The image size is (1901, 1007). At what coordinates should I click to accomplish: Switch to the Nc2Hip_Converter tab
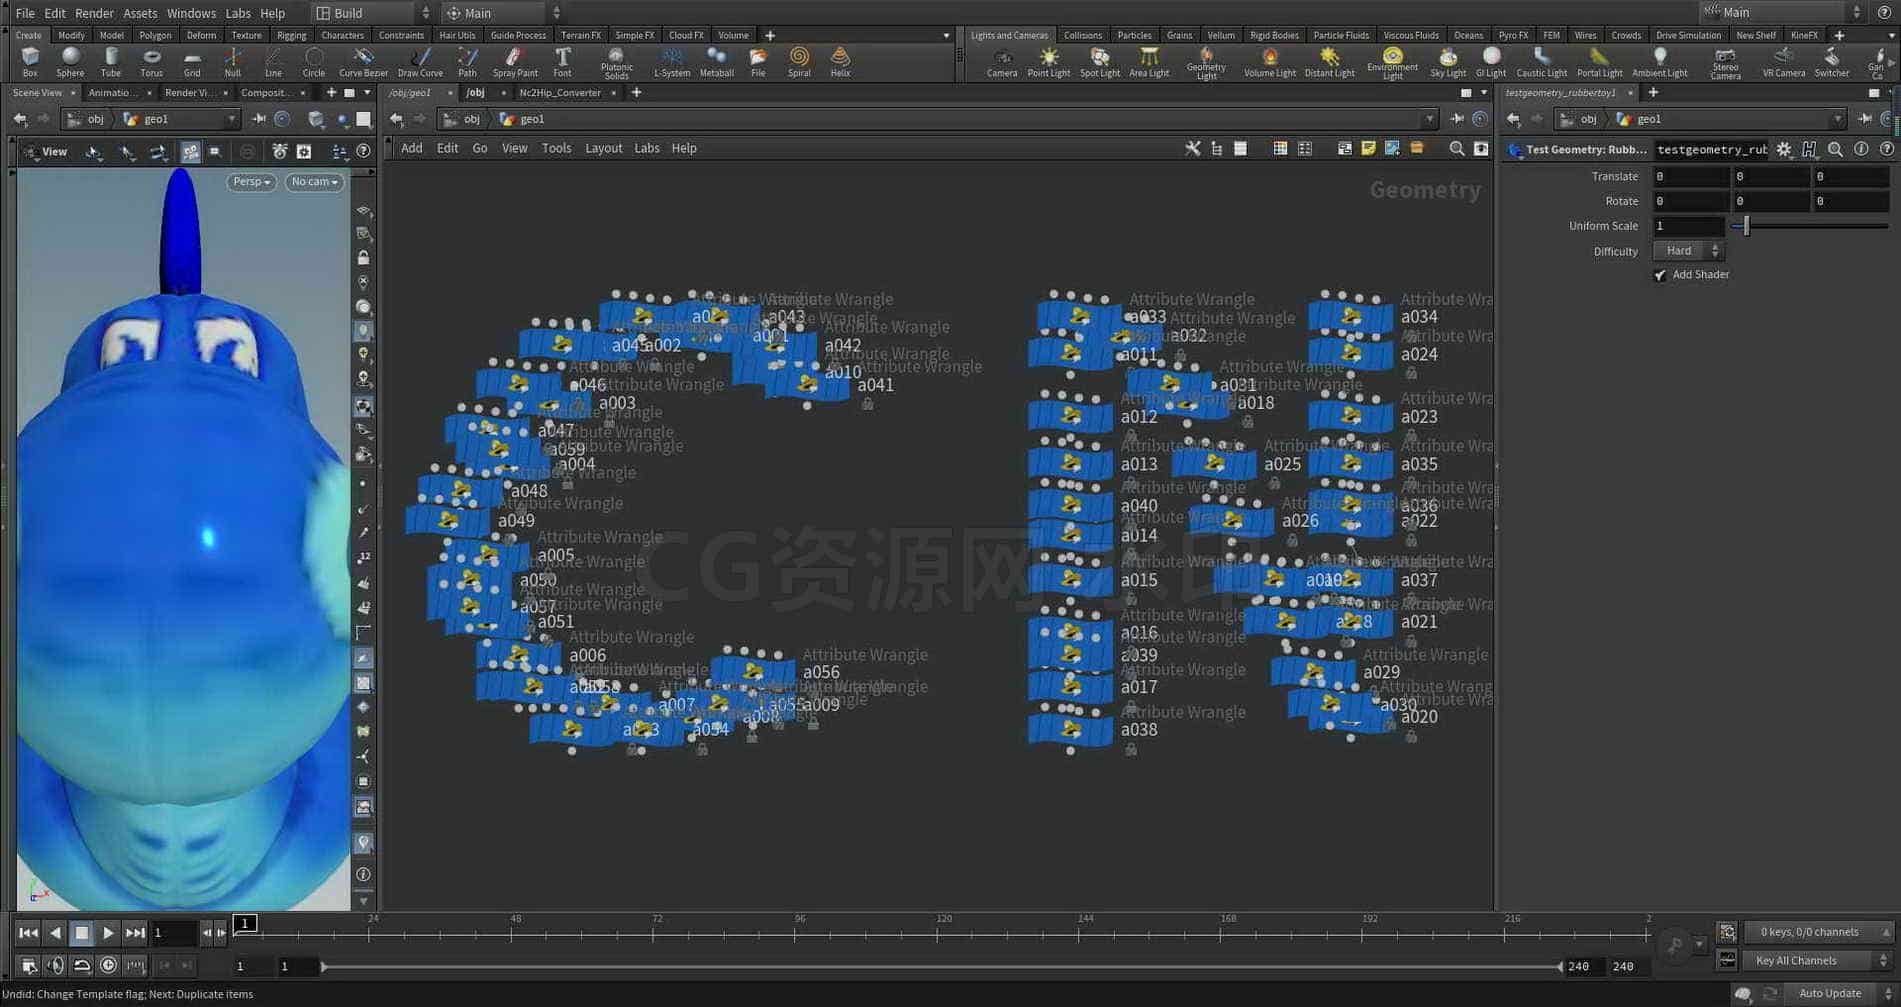pyautogui.click(x=560, y=93)
